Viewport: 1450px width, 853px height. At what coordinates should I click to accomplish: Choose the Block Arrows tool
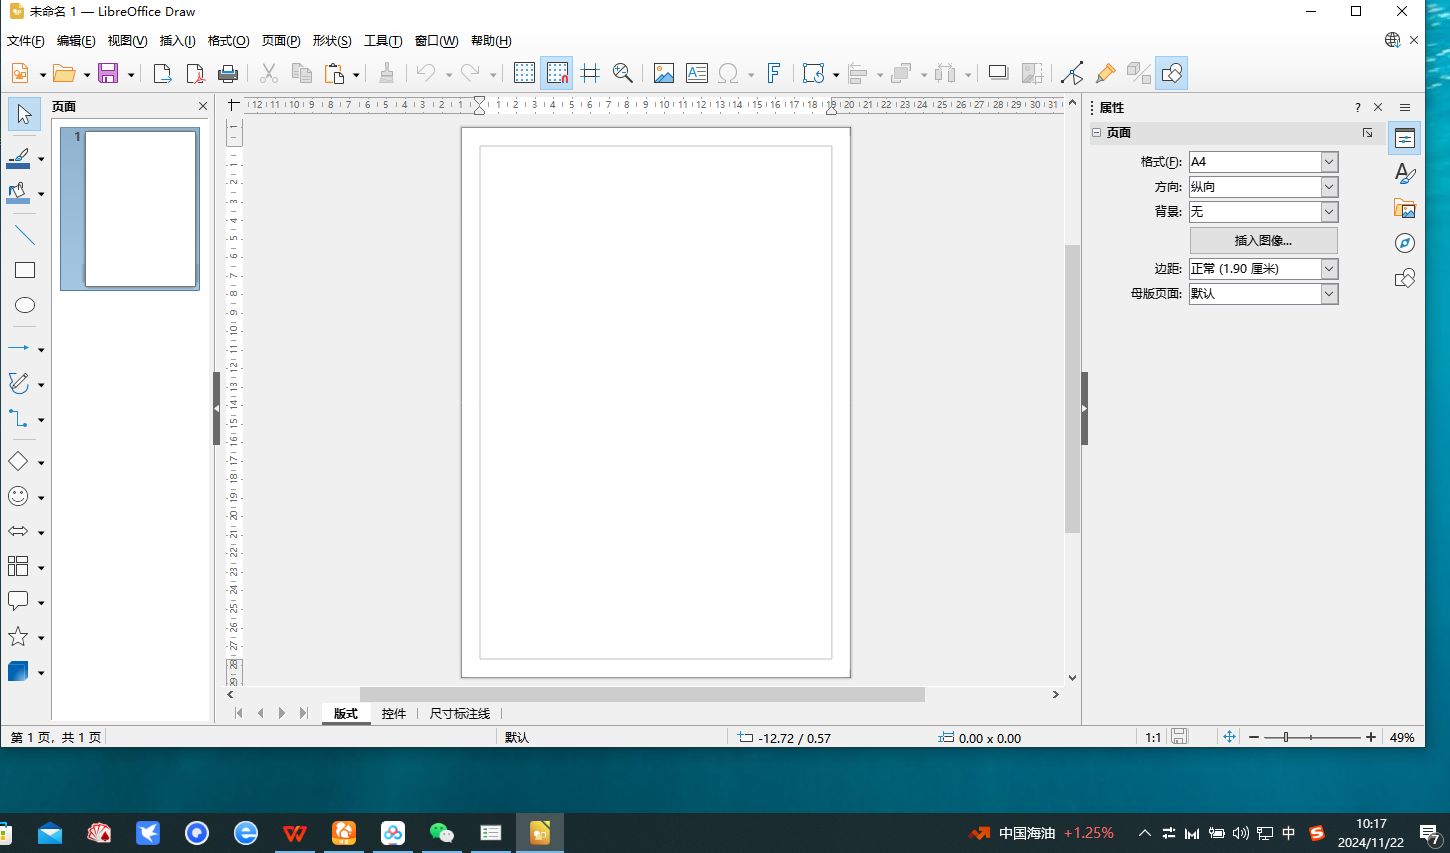(19, 531)
